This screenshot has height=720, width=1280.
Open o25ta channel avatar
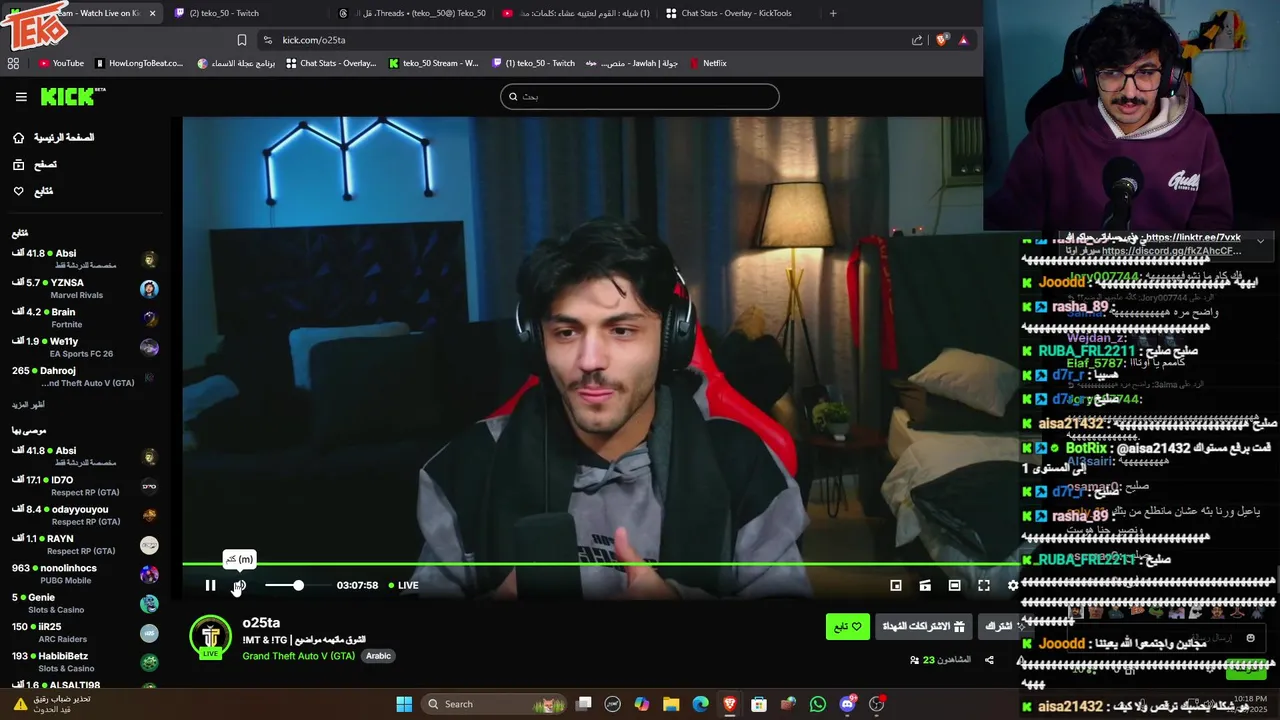click(x=210, y=638)
